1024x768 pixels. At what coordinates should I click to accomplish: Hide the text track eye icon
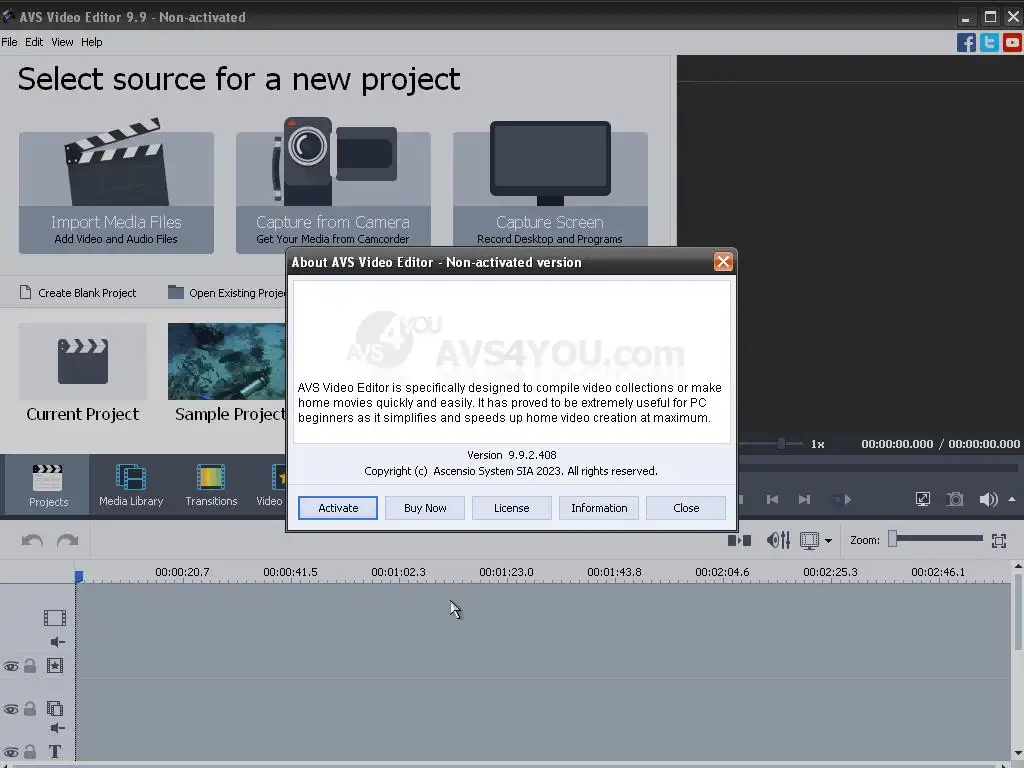click(x=11, y=752)
